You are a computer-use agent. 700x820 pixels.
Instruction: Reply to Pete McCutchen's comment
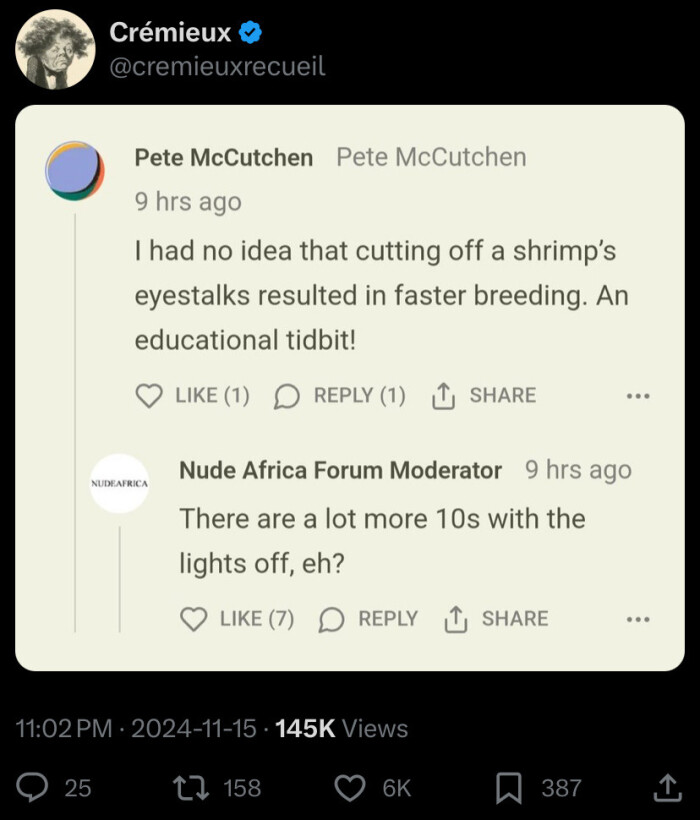coord(287,396)
